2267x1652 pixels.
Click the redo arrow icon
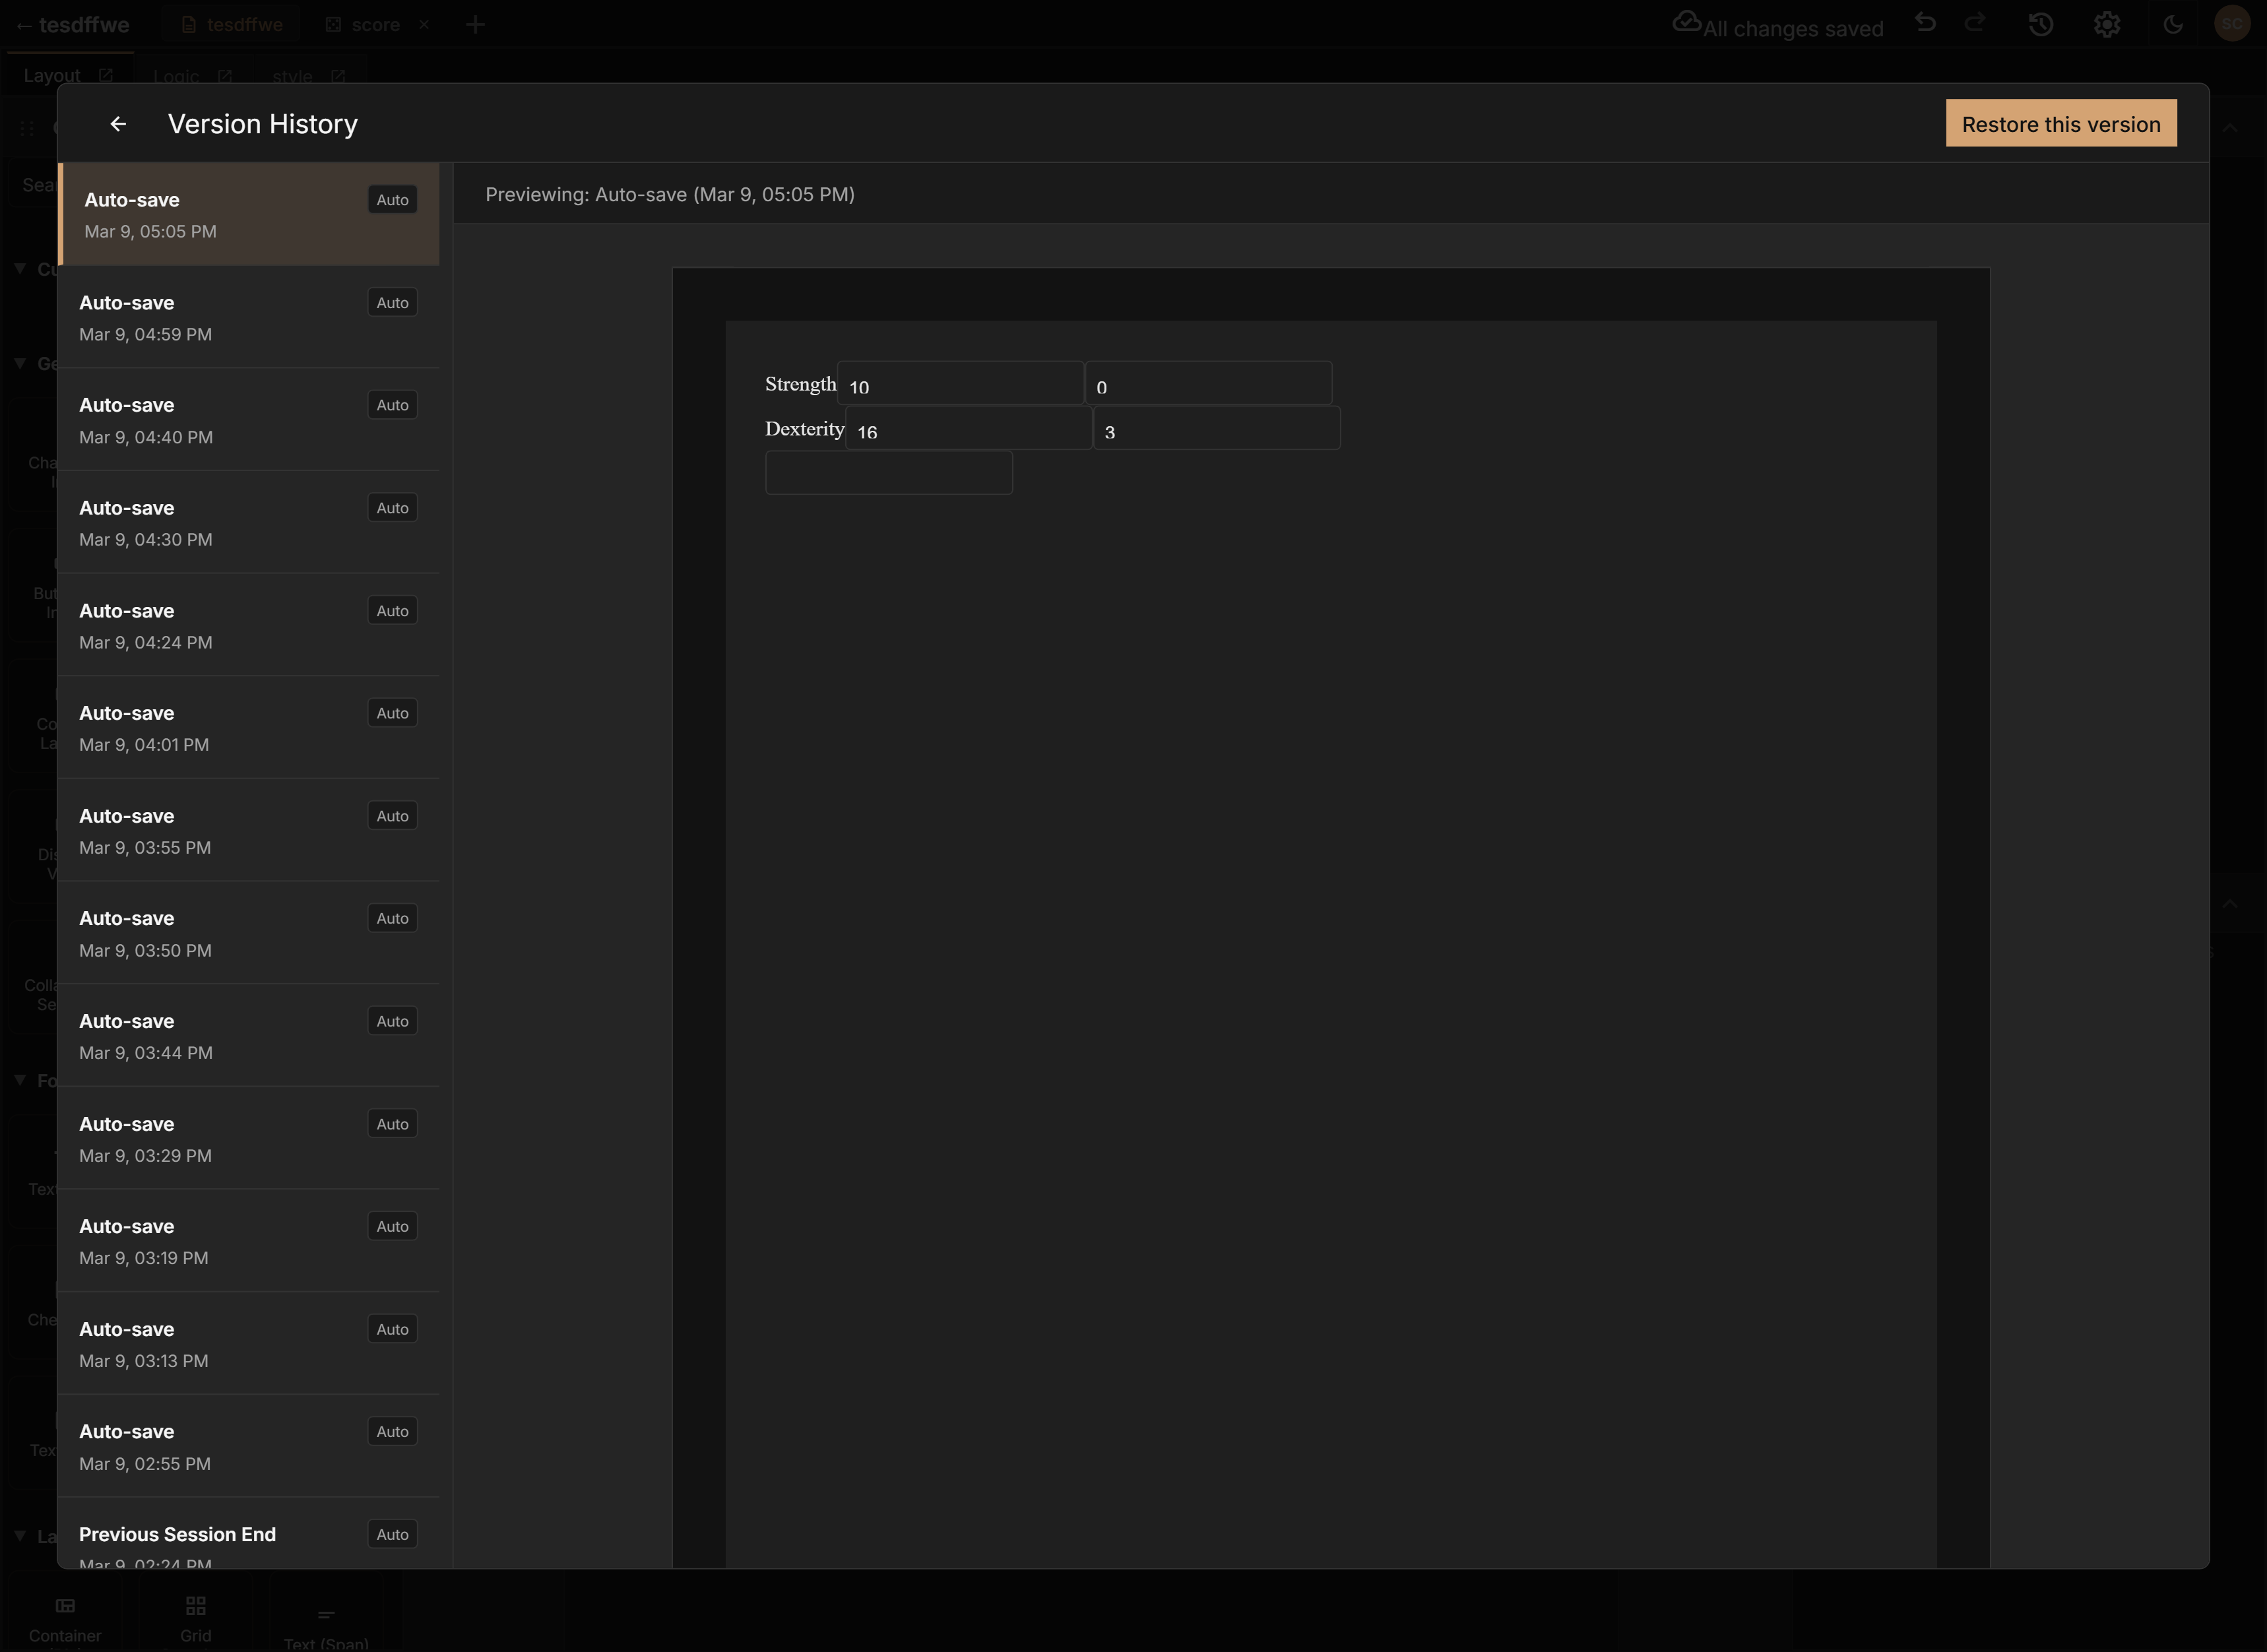pos(1975,23)
